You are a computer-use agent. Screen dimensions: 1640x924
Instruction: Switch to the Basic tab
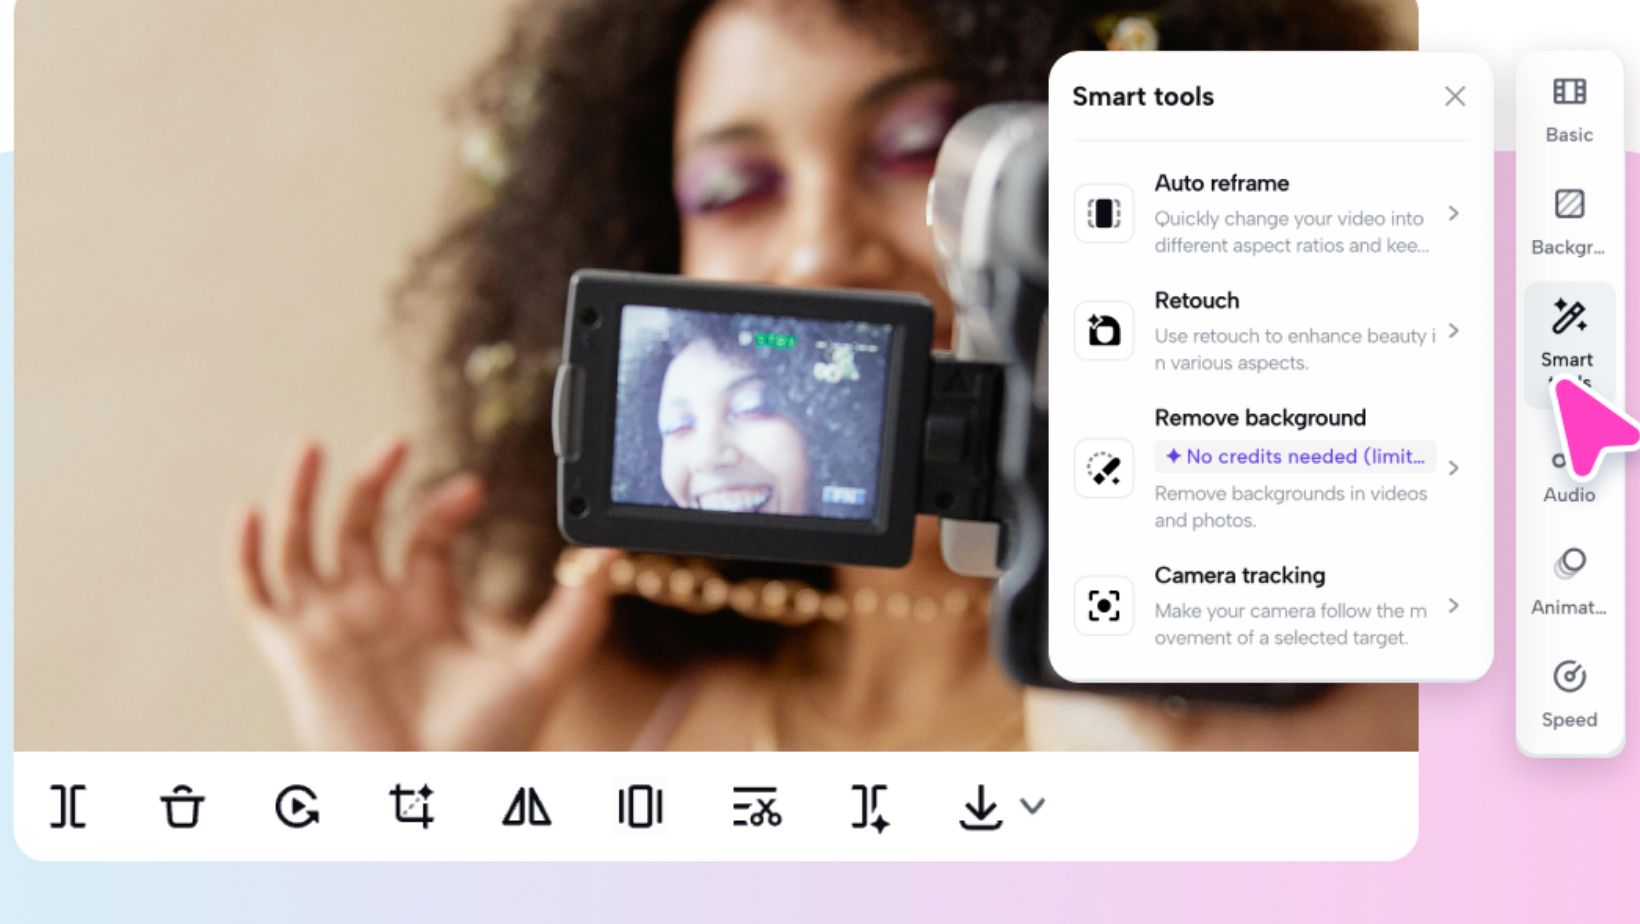1569,108
